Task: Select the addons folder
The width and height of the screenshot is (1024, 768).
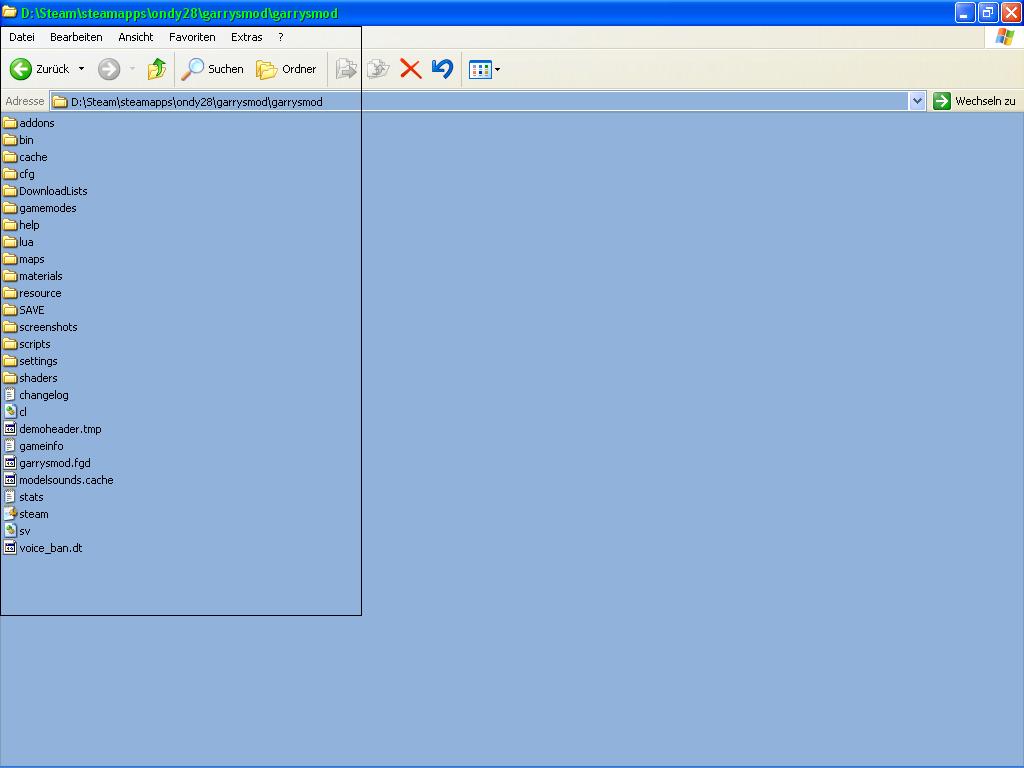Action: pos(36,123)
